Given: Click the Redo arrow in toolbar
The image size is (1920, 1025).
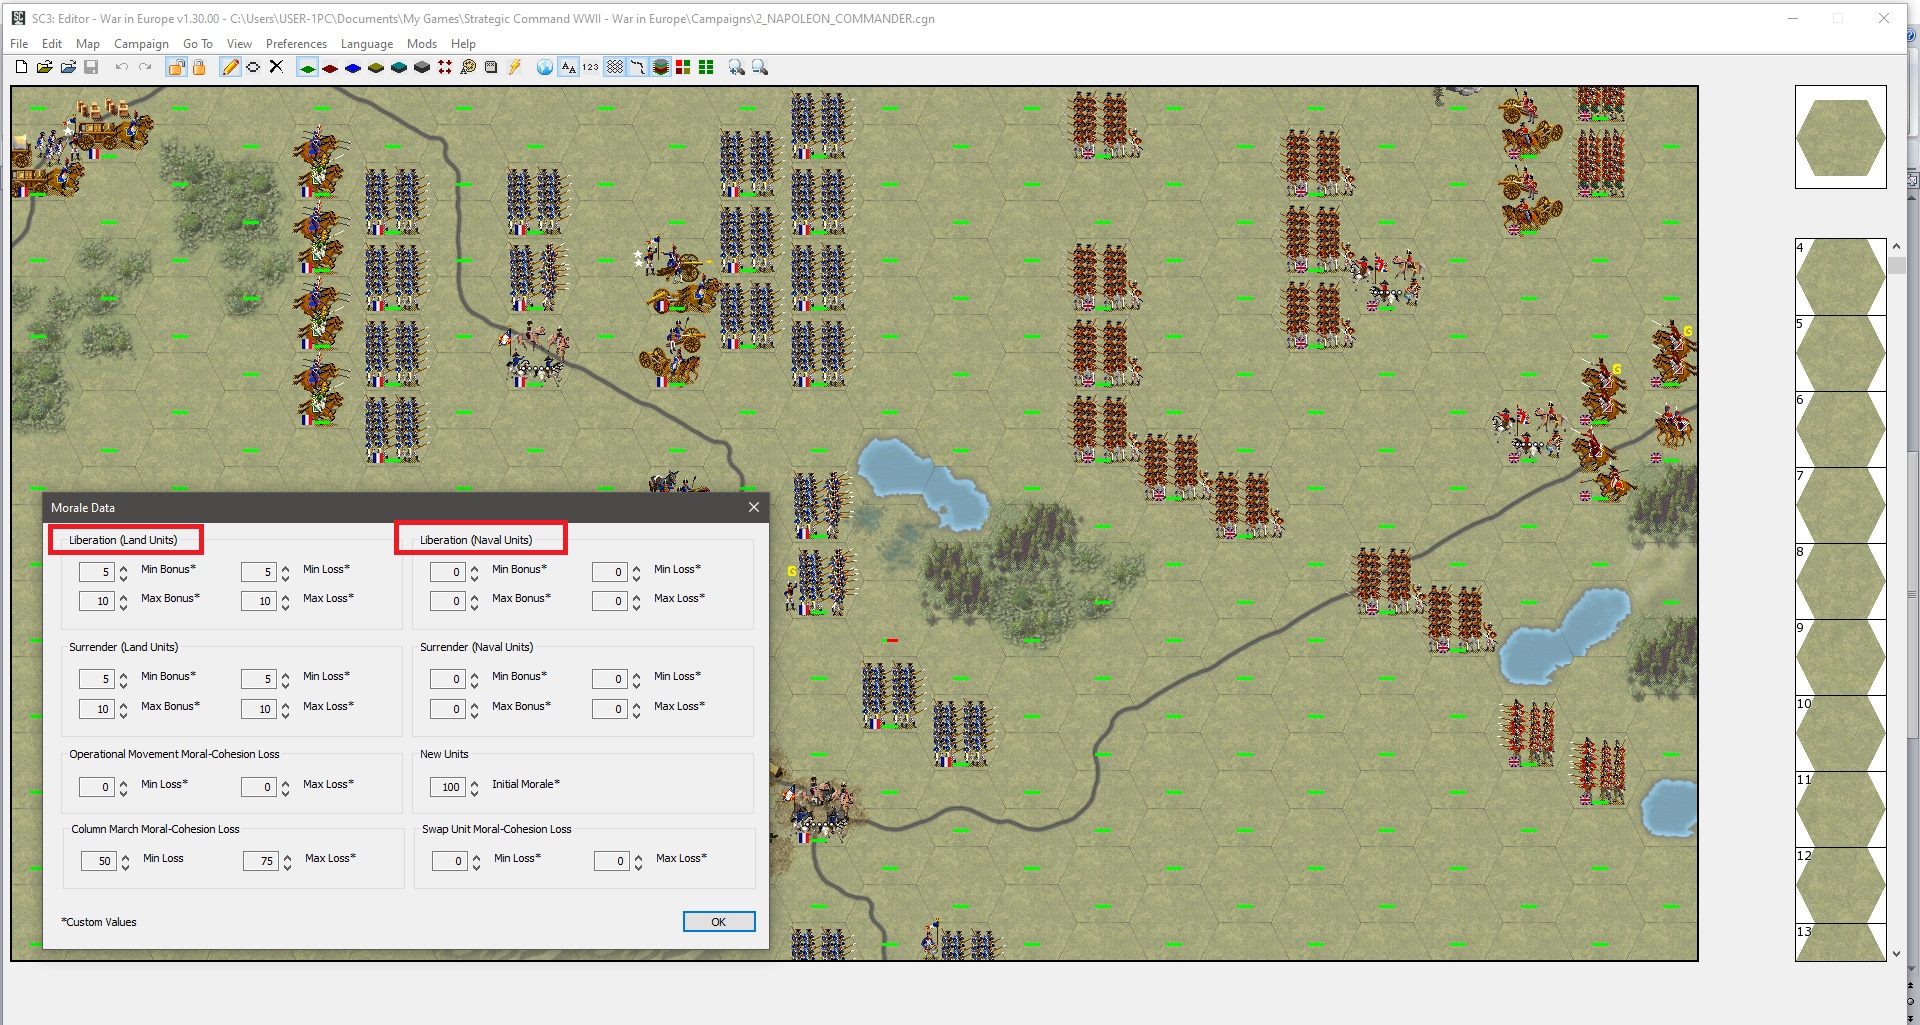Looking at the screenshot, I should 145,67.
